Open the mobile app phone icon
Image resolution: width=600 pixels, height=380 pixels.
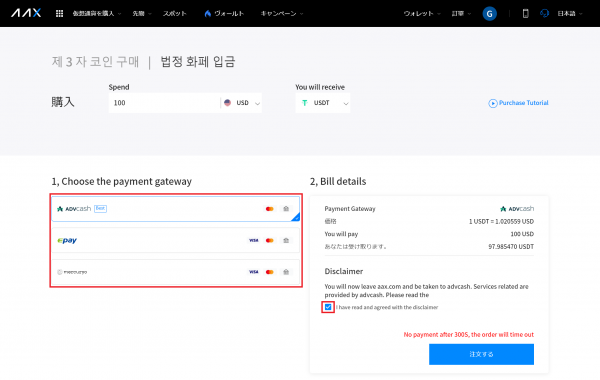(x=525, y=13)
